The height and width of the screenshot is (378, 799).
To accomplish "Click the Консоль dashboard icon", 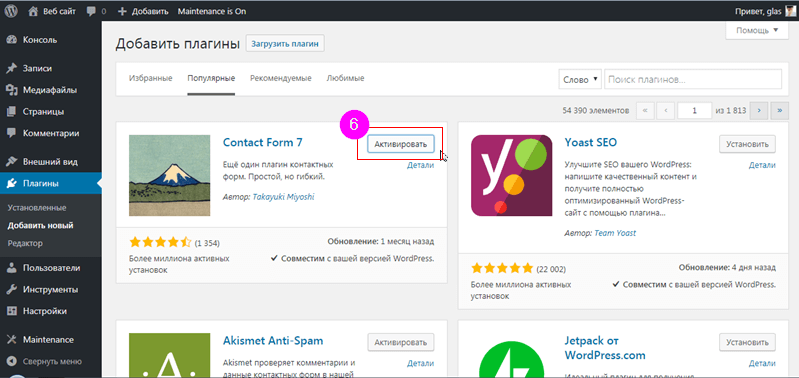I will [12, 40].
